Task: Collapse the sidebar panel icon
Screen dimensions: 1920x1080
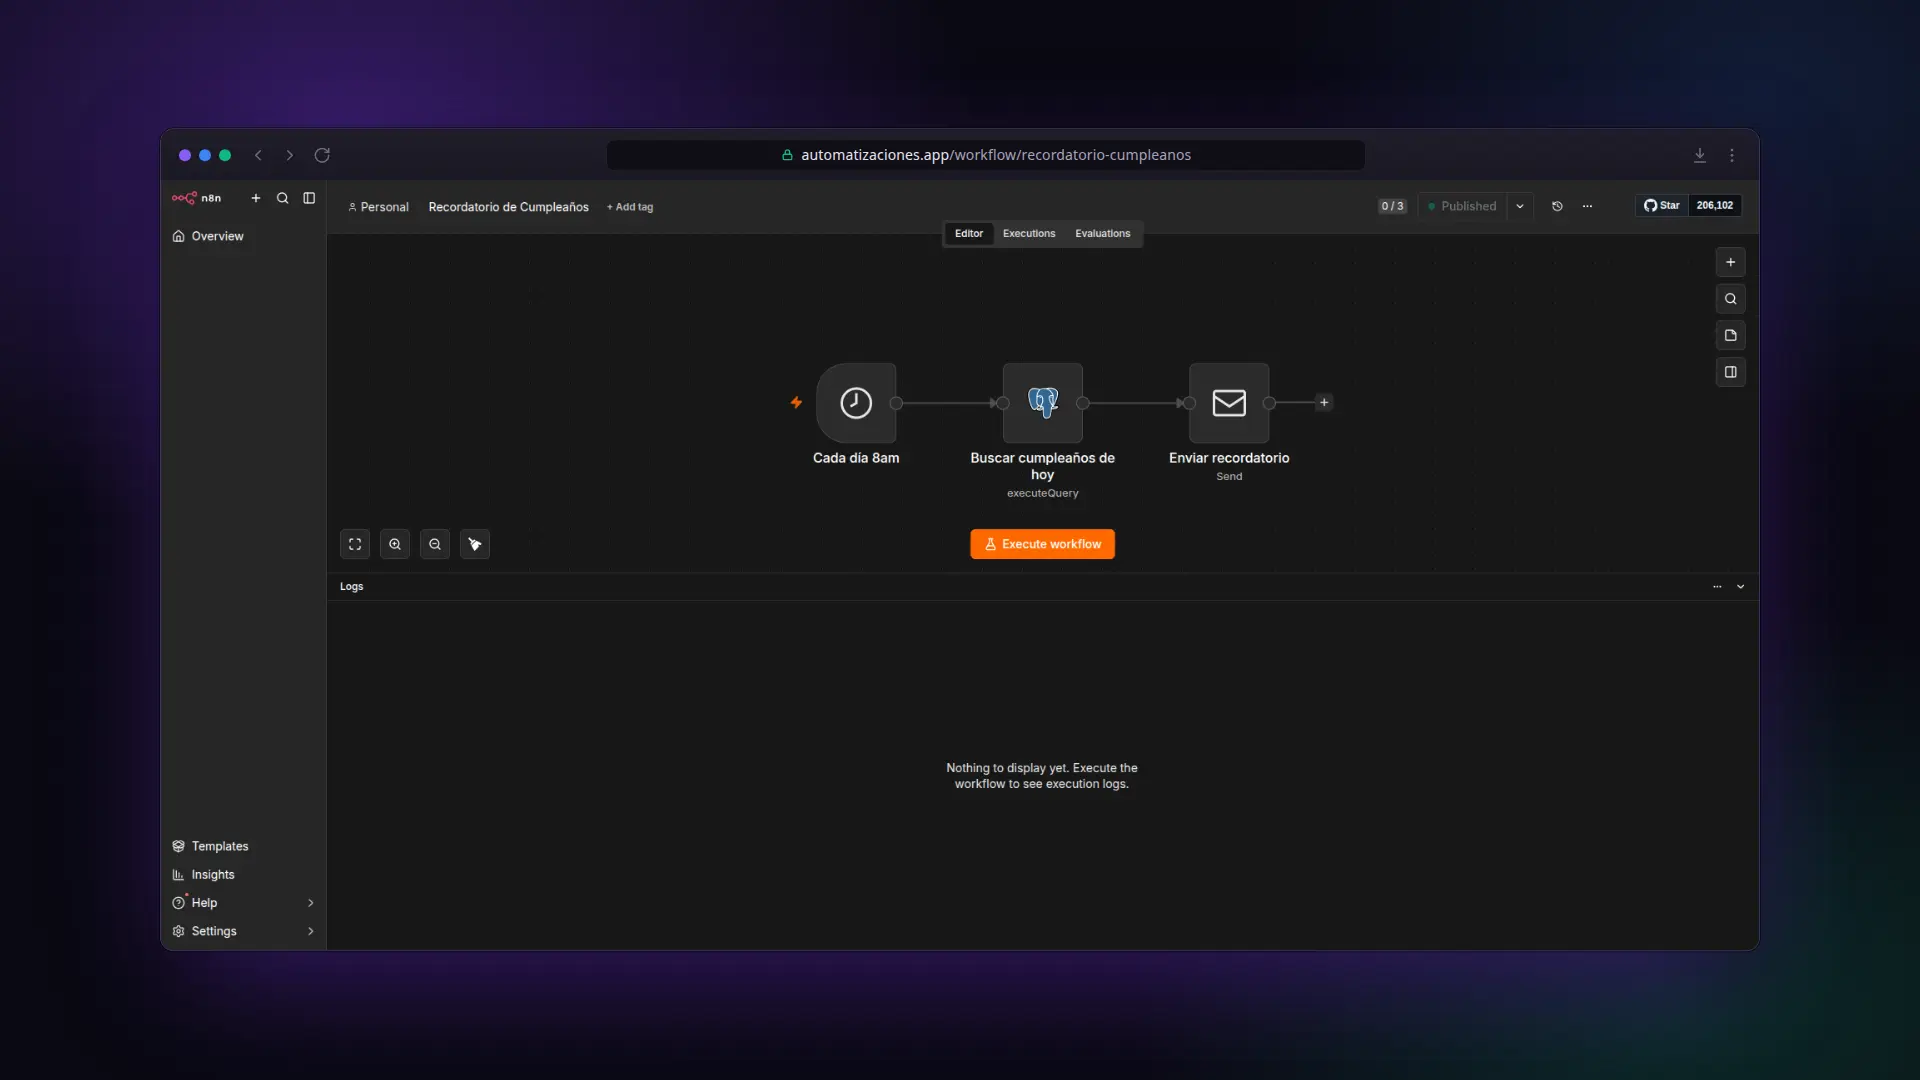Action: (309, 198)
